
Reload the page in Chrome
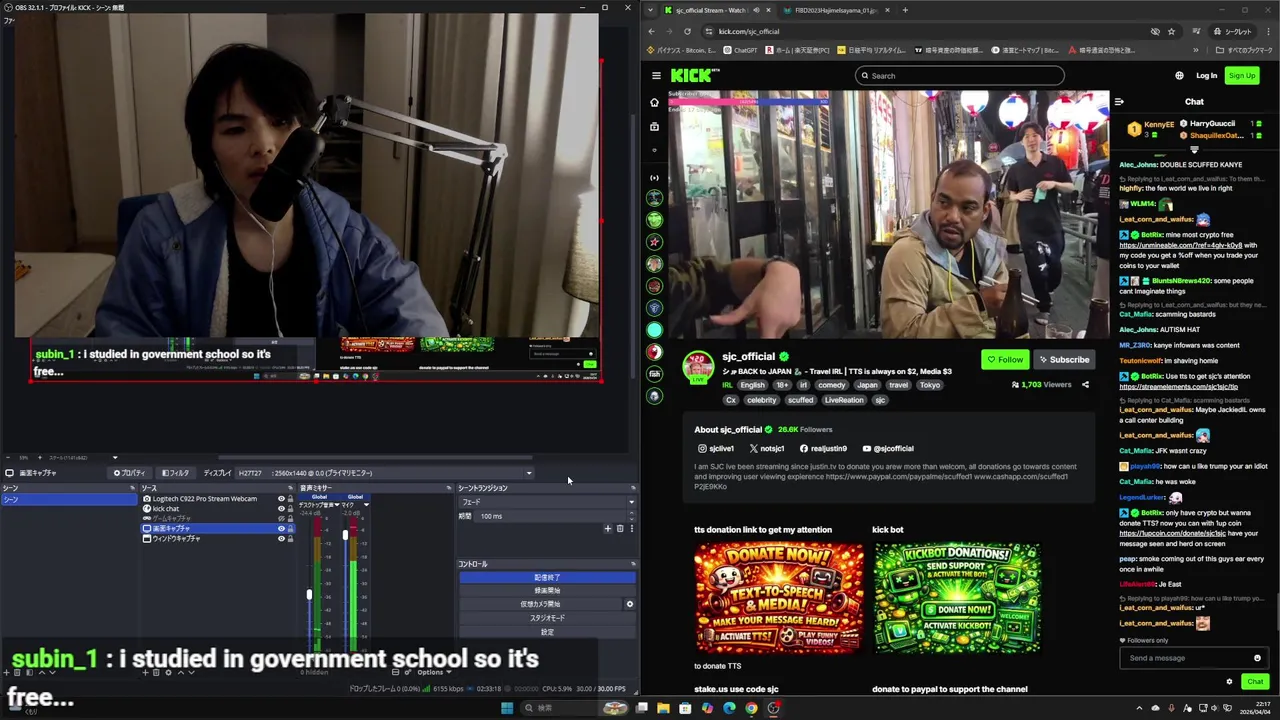[x=687, y=31]
